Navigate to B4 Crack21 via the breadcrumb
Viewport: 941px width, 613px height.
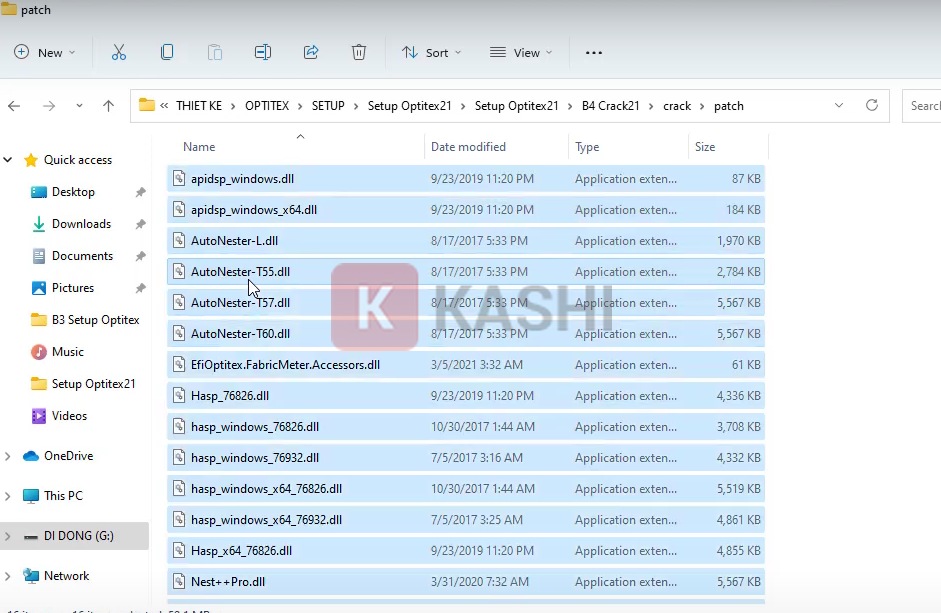point(610,105)
